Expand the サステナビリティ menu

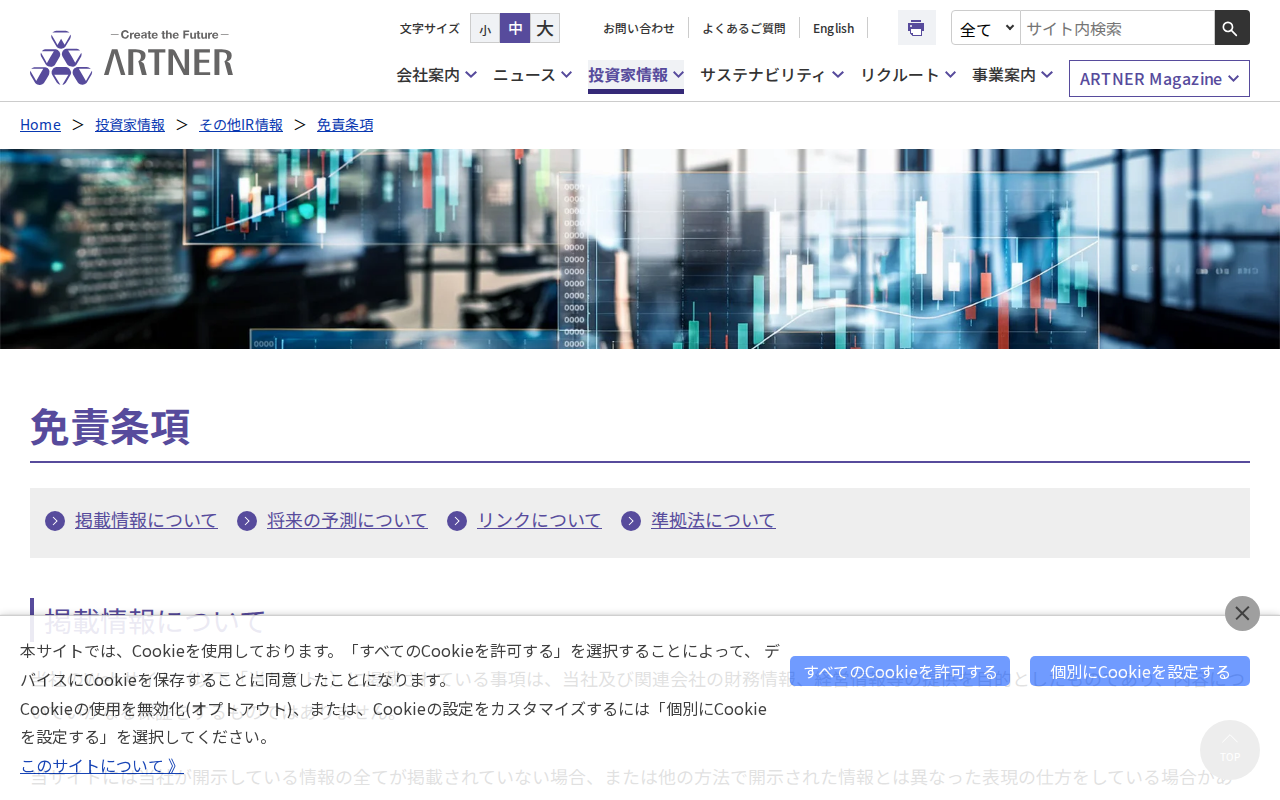772,75
